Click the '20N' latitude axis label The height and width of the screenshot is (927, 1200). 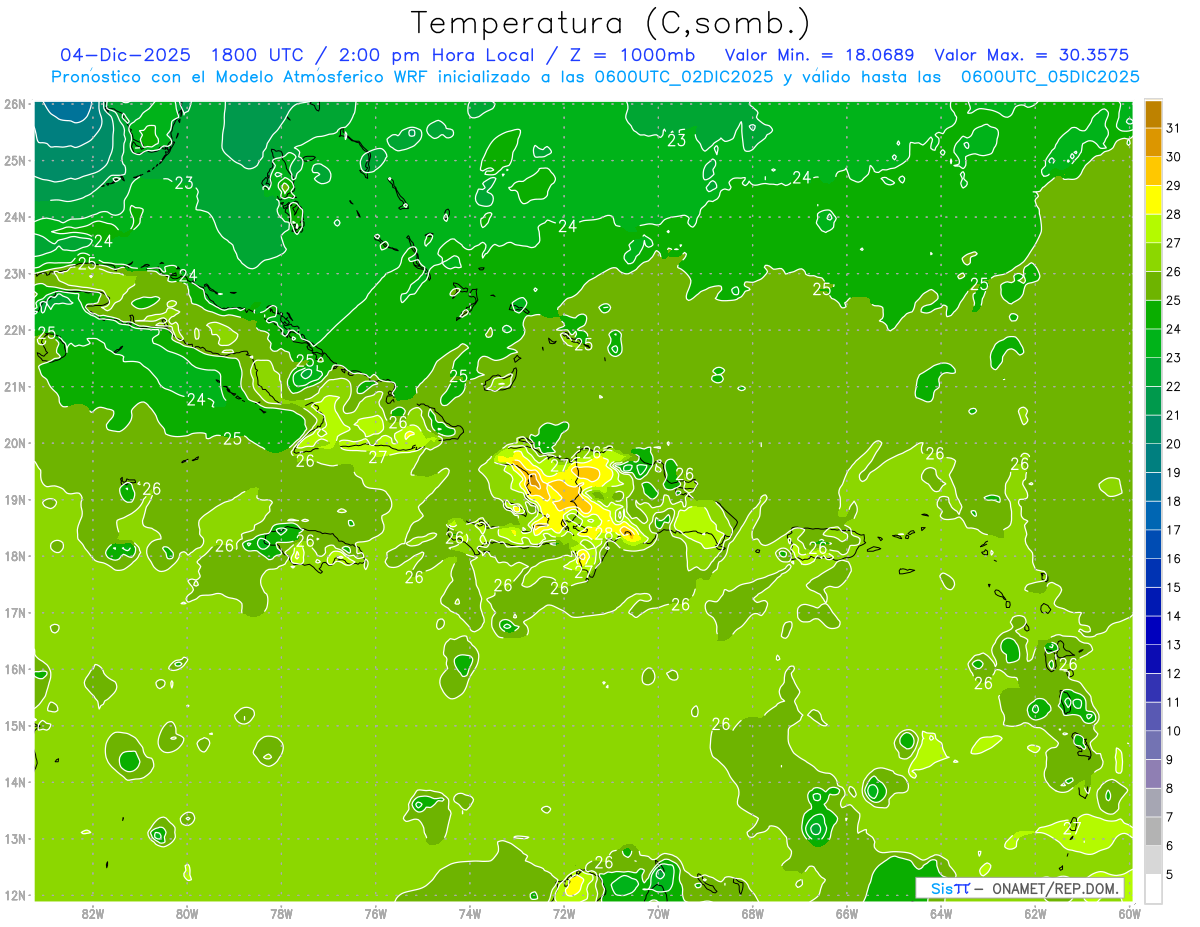(14, 443)
